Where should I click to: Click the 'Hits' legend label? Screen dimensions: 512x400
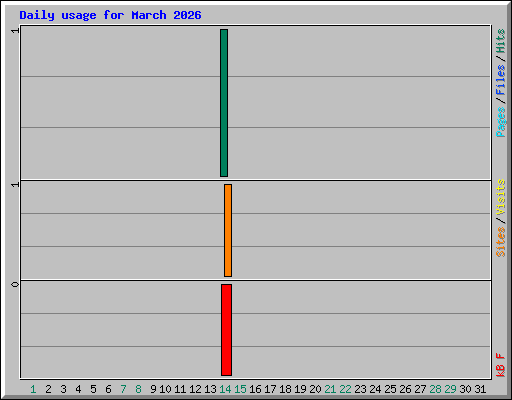pos(500,41)
